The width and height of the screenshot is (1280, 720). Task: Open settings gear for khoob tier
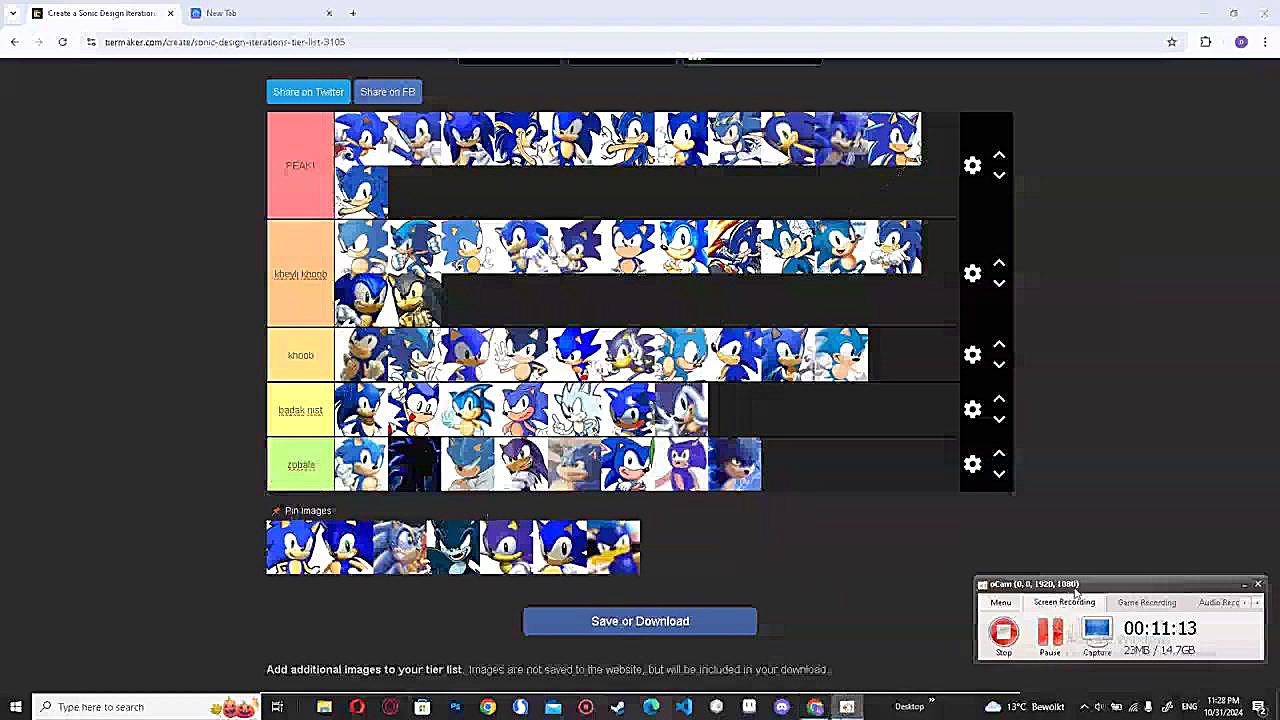972,355
